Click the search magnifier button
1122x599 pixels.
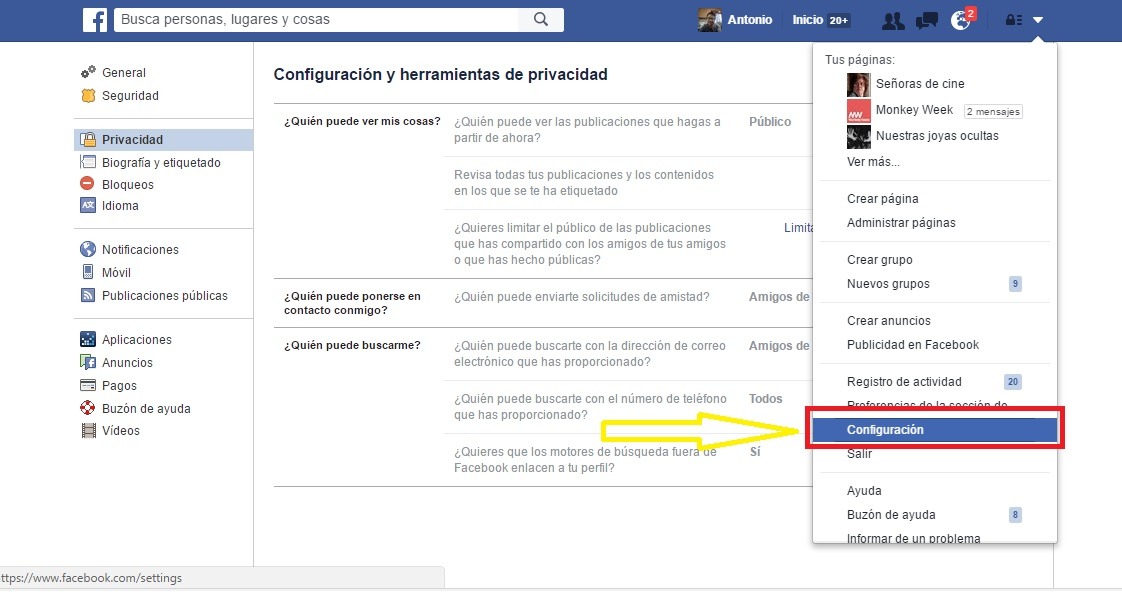tap(541, 20)
